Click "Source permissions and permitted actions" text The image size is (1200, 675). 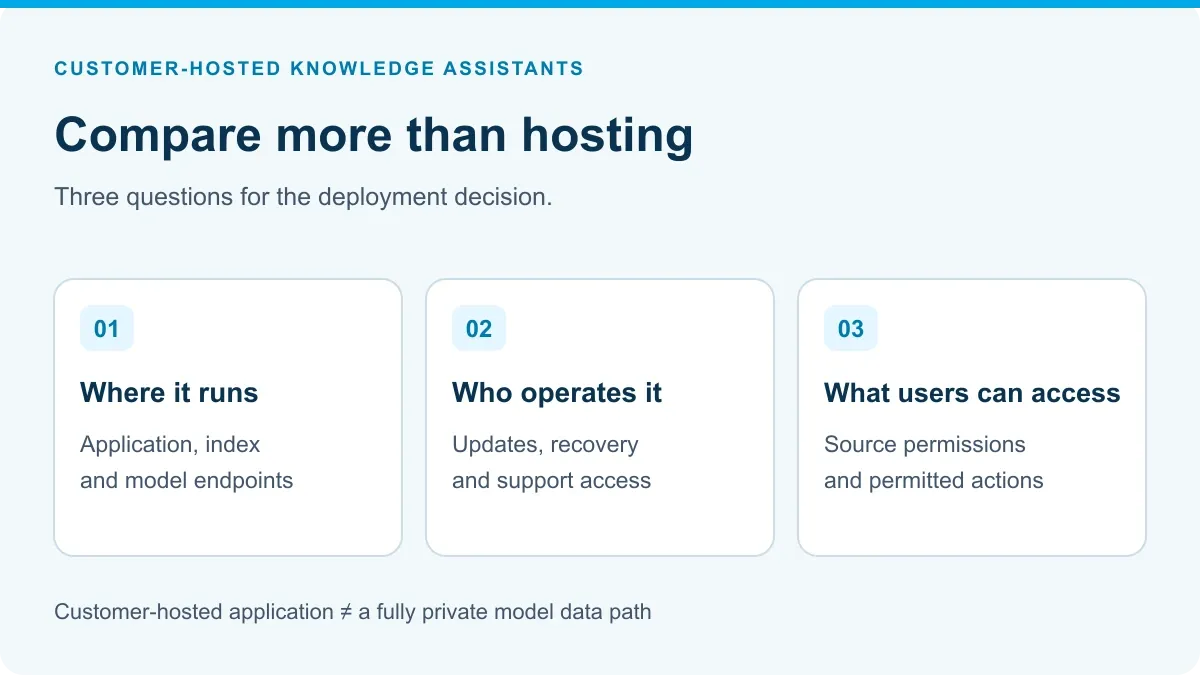coord(934,462)
